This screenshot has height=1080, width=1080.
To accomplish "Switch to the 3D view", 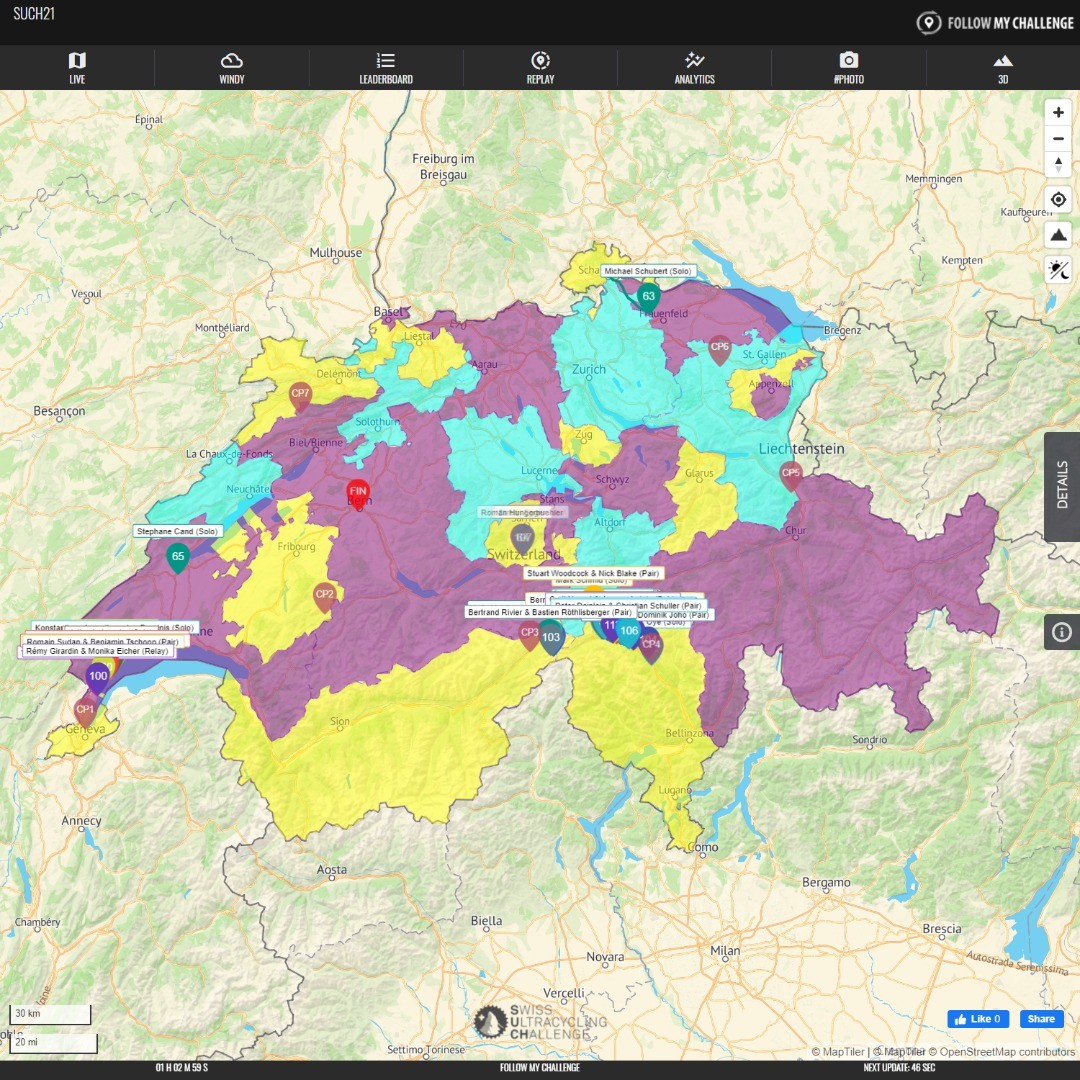I will click(x=1003, y=68).
